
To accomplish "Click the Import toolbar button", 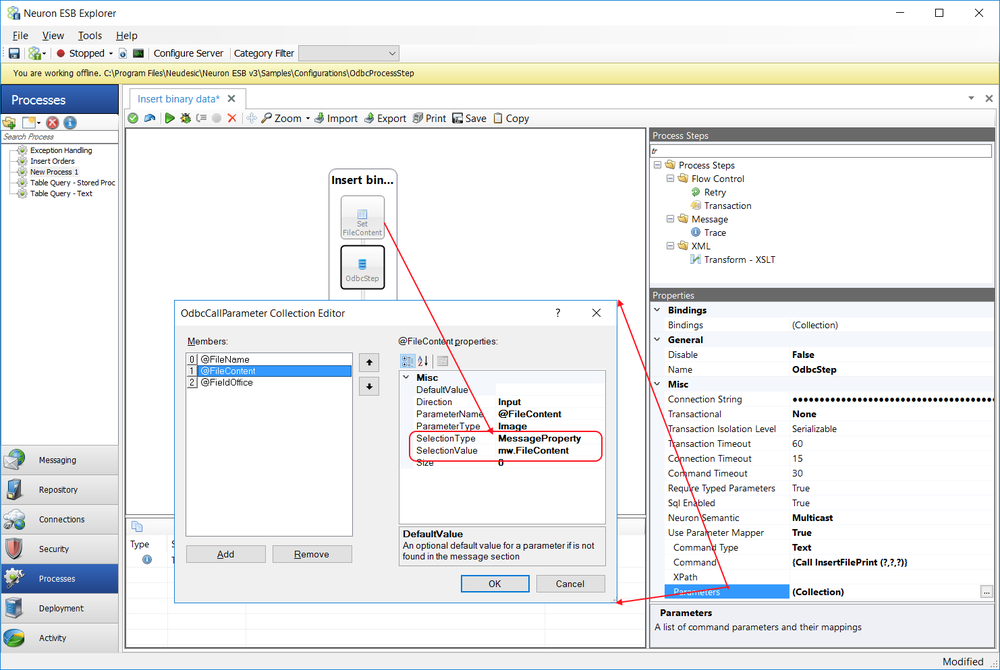I will tap(336, 118).
